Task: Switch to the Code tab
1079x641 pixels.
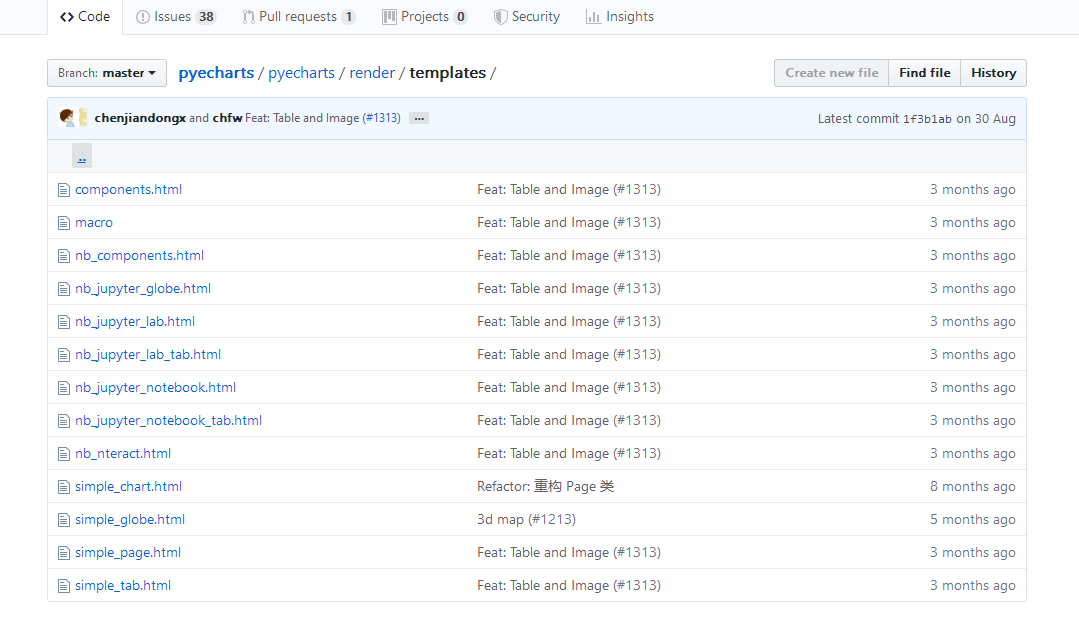Action: (x=85, y=17)
